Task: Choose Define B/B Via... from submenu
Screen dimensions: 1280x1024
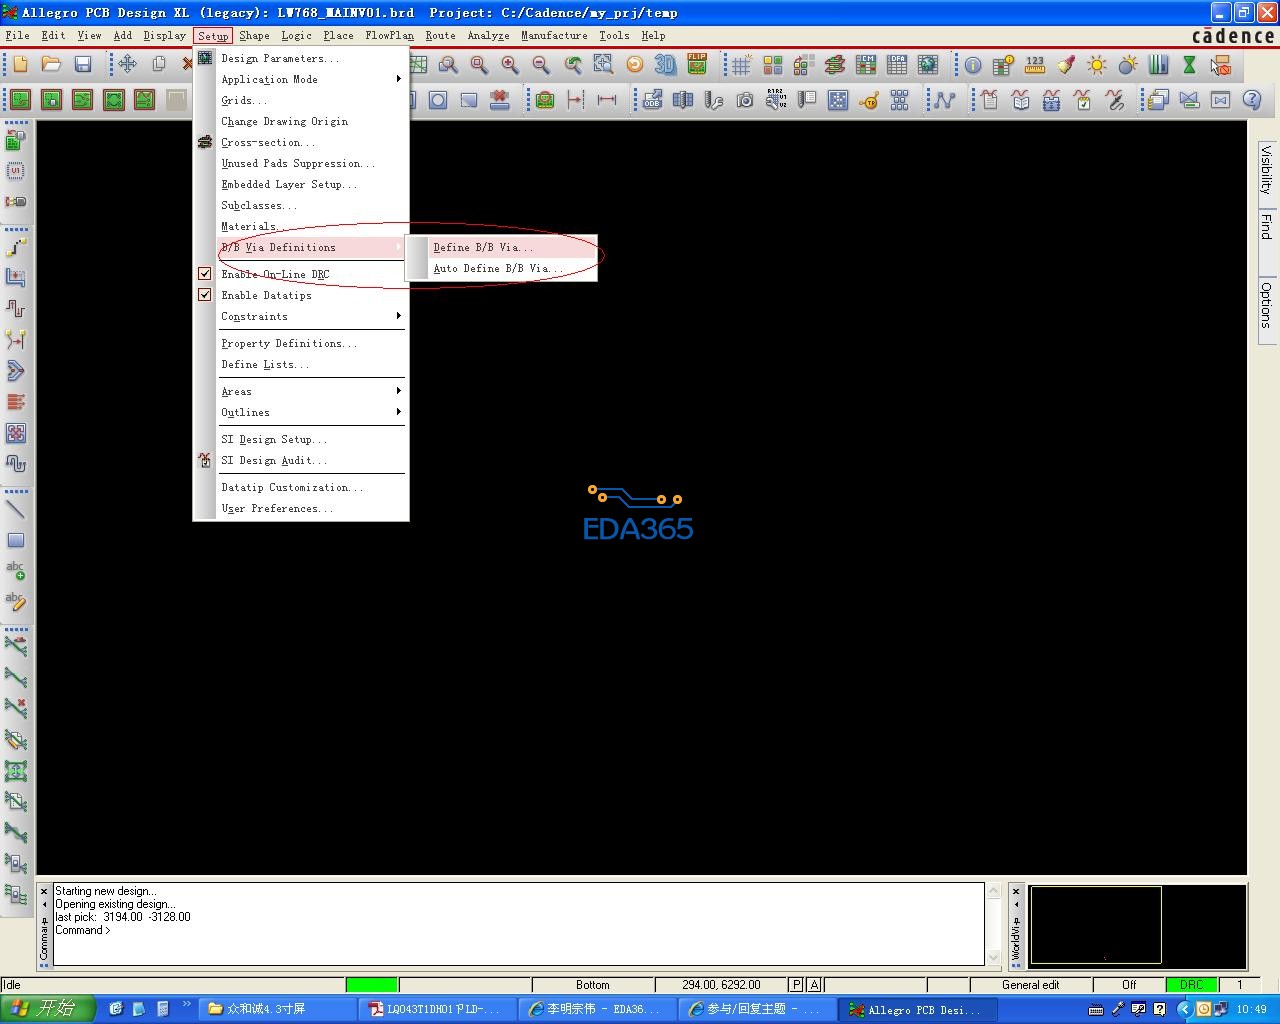Action: [501, 247]
